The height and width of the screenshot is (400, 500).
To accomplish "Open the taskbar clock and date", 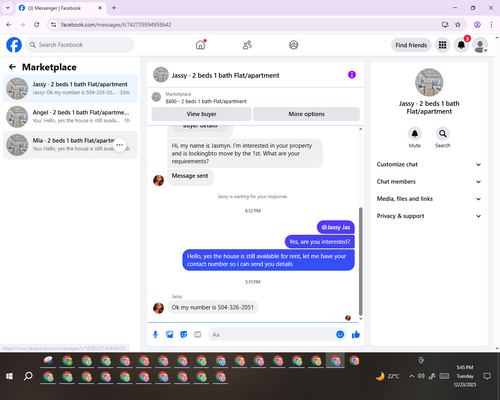I will coord(465,376).
